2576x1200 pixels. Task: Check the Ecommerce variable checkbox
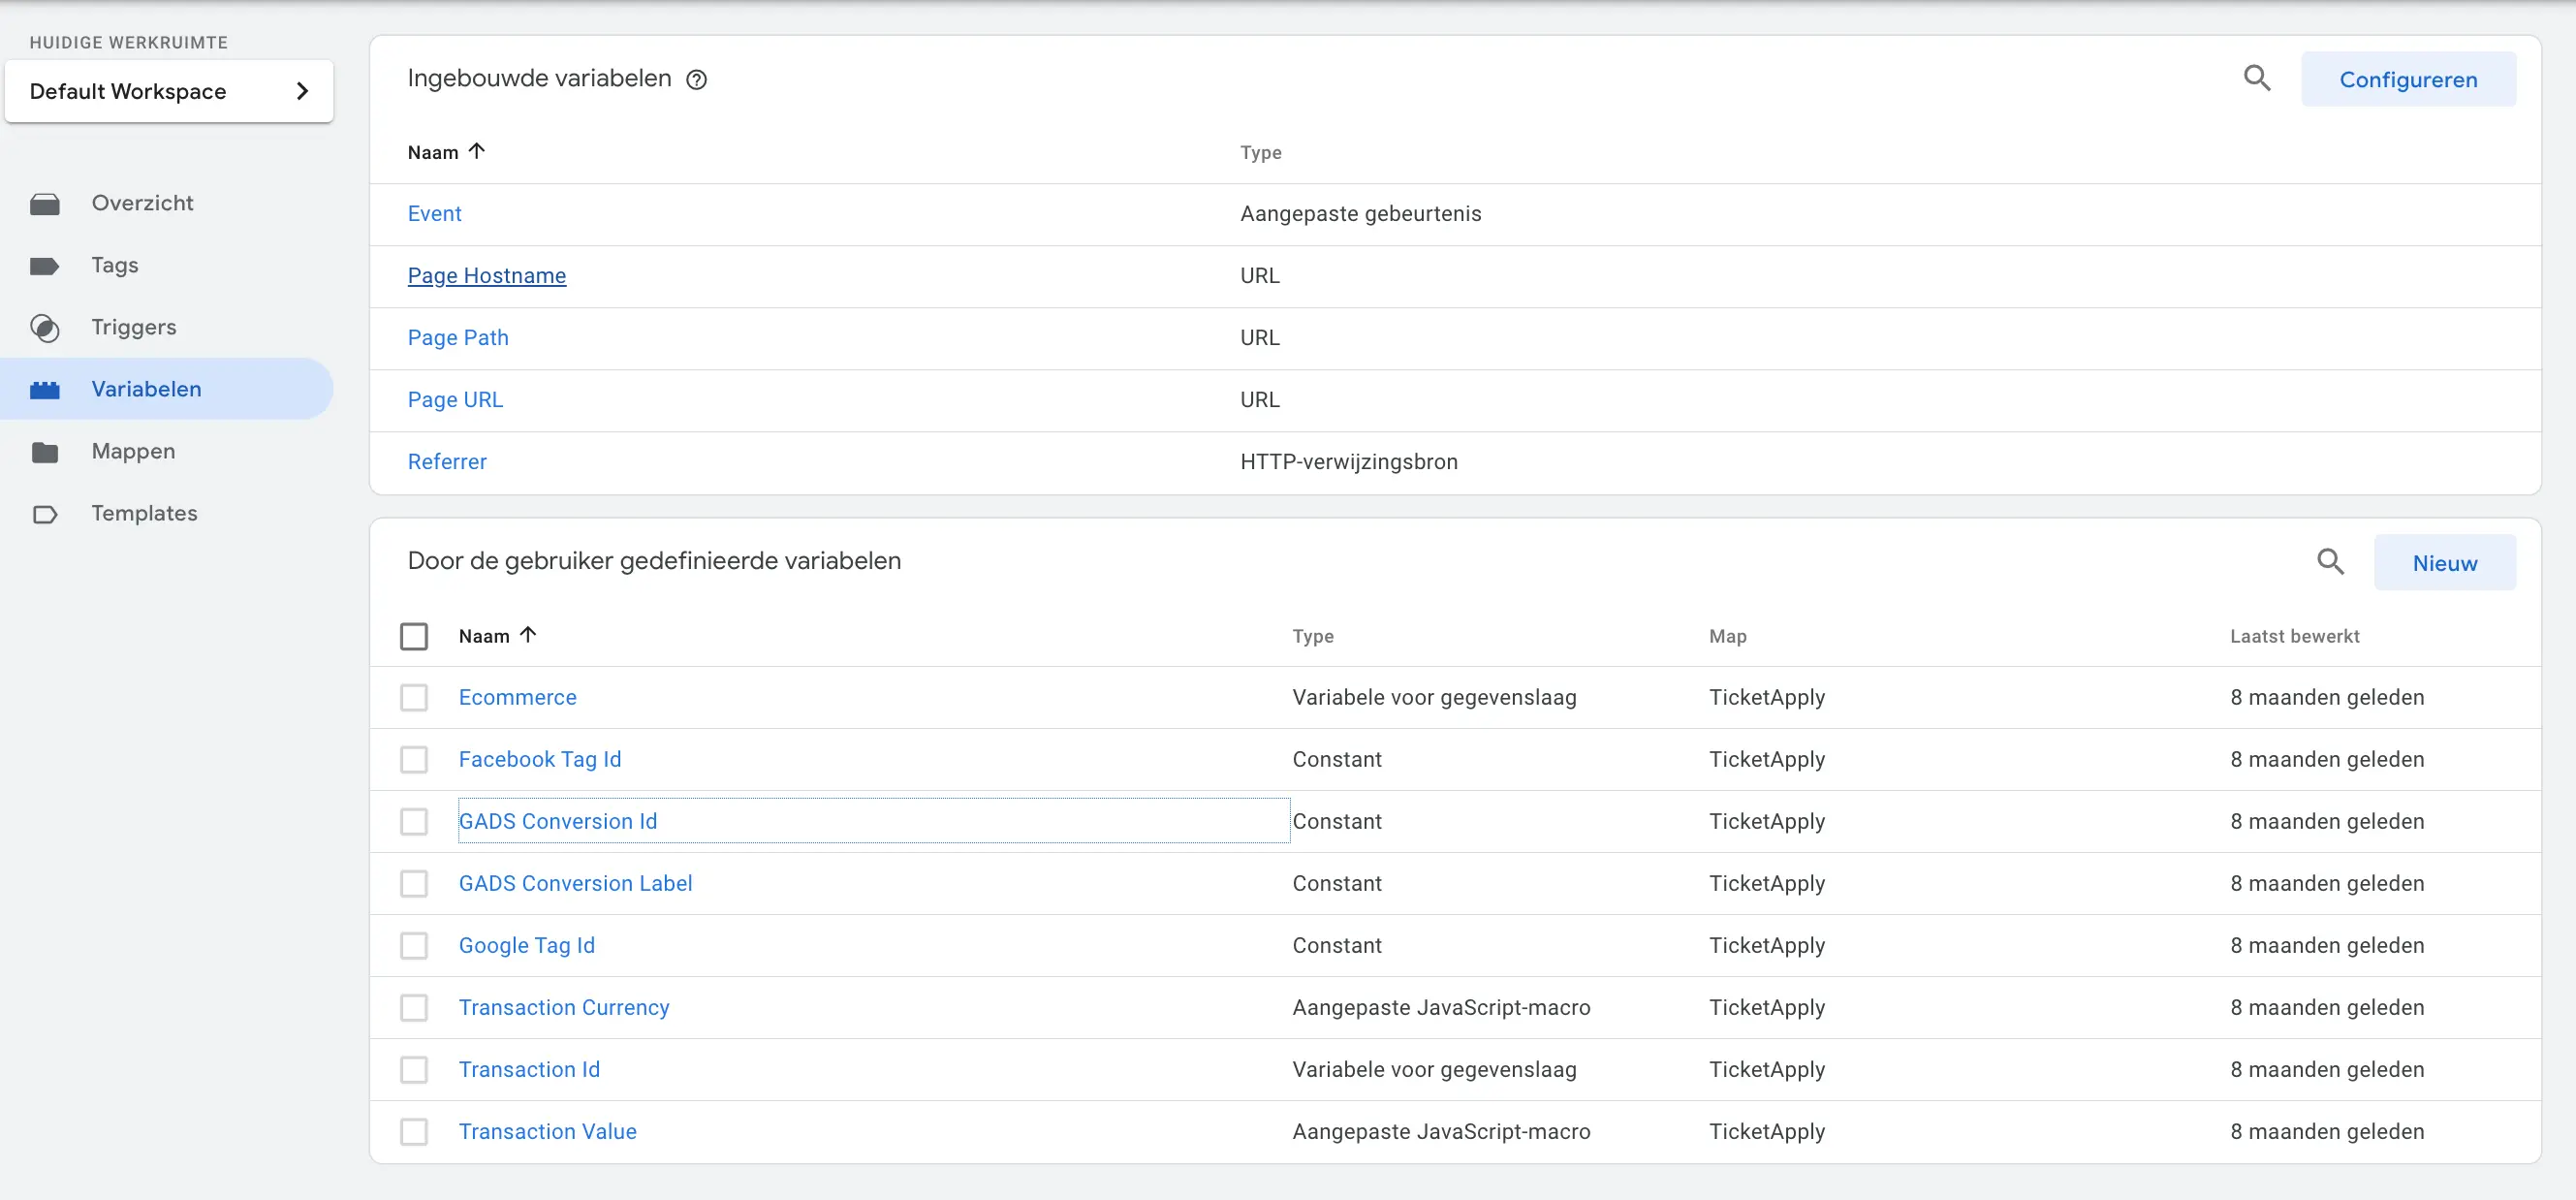414,697
